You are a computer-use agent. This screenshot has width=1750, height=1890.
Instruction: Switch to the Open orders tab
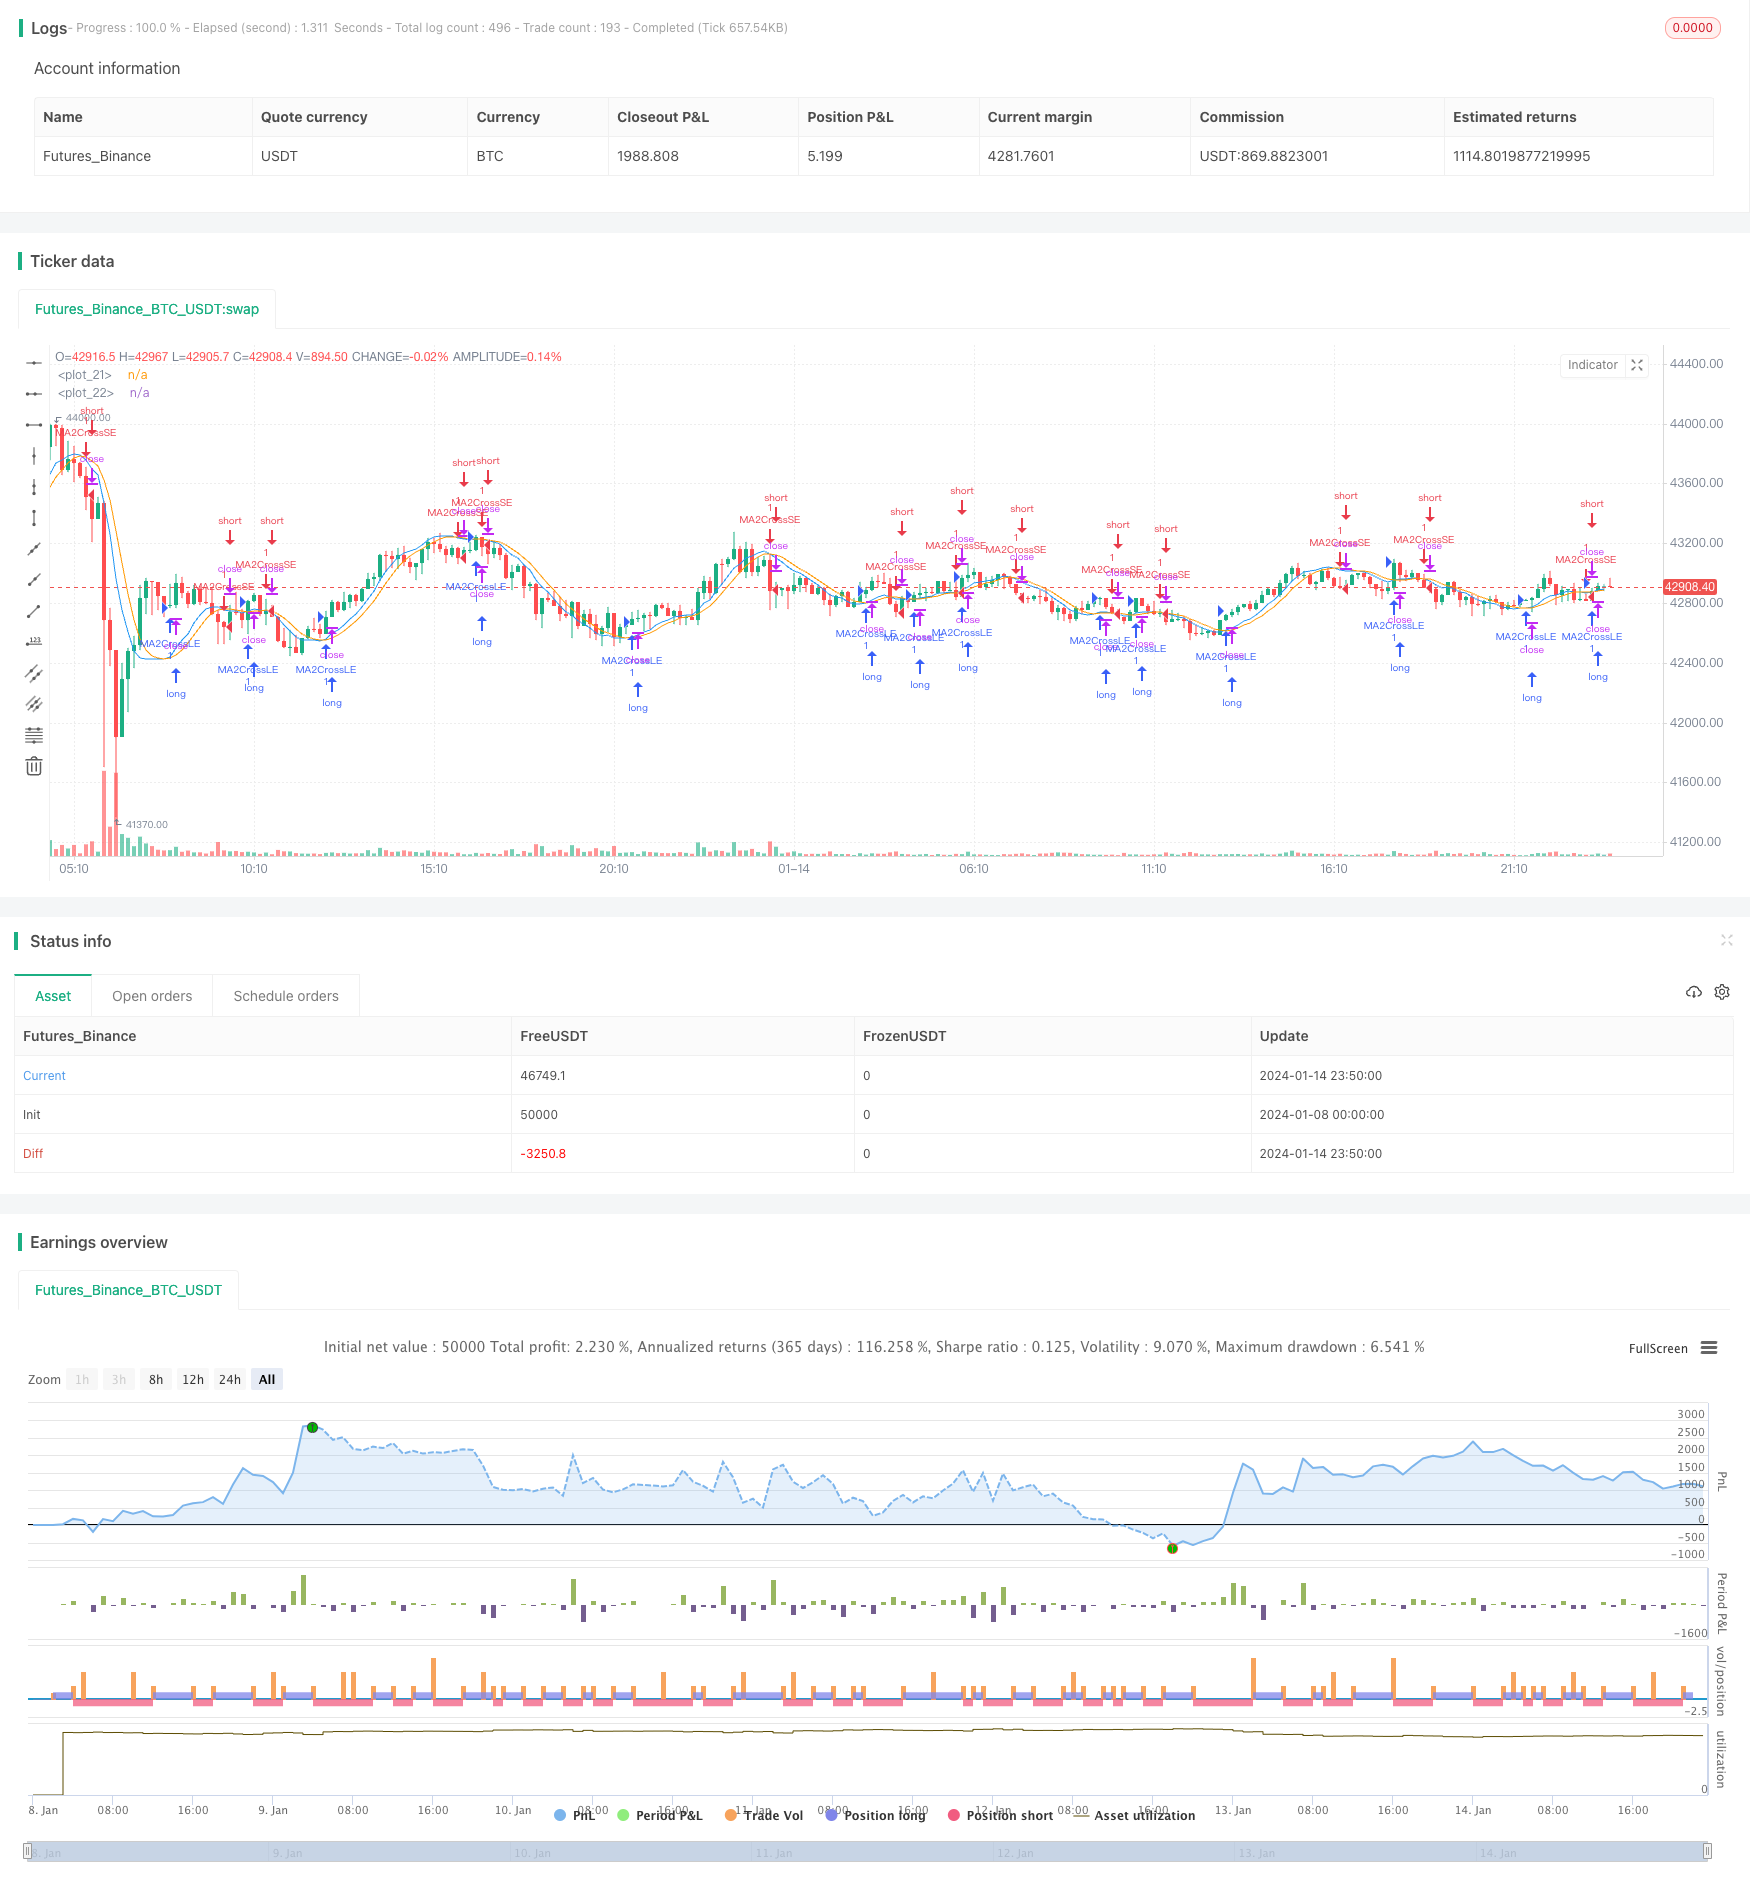152,996
